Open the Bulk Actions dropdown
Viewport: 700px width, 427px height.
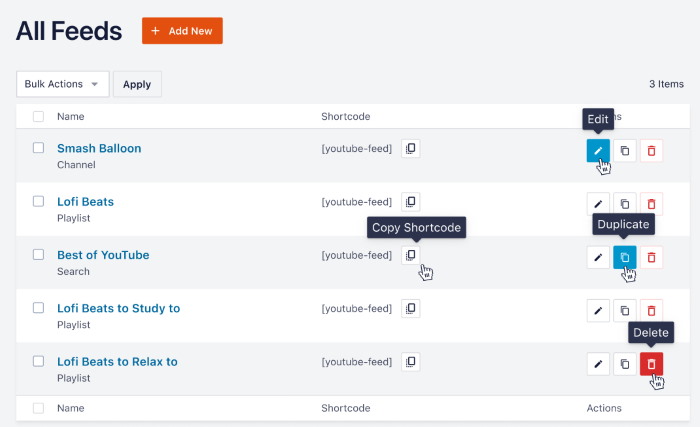62,84
